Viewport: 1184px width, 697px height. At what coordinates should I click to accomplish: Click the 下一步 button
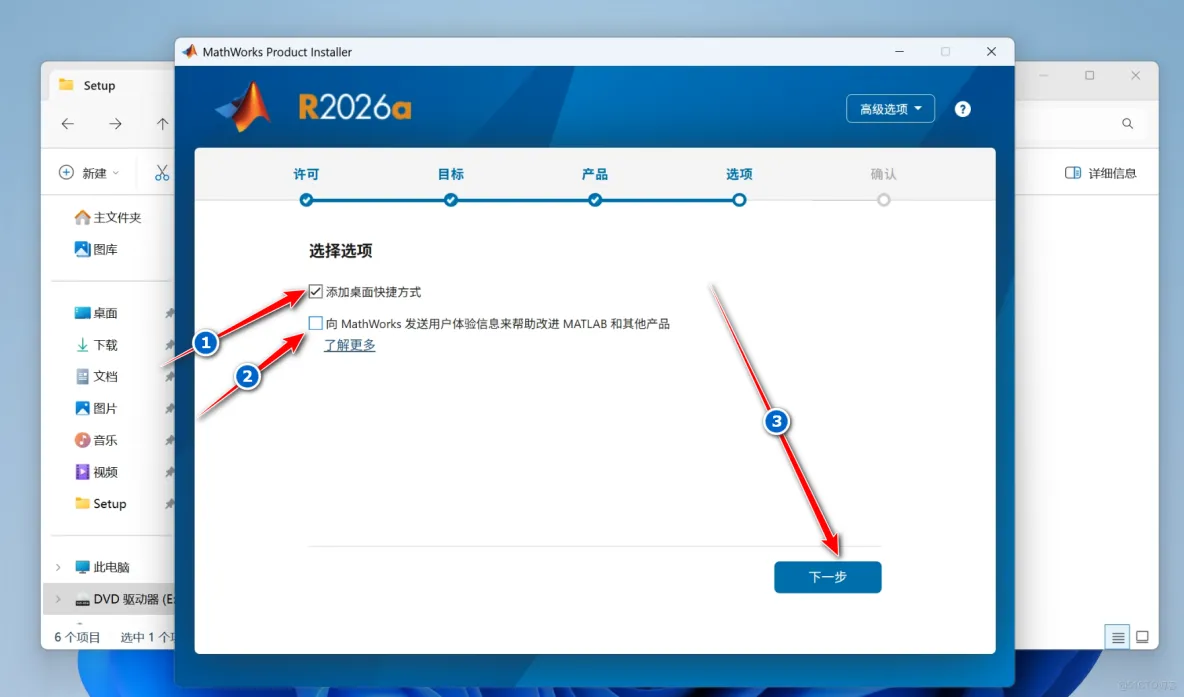point(828,577)
